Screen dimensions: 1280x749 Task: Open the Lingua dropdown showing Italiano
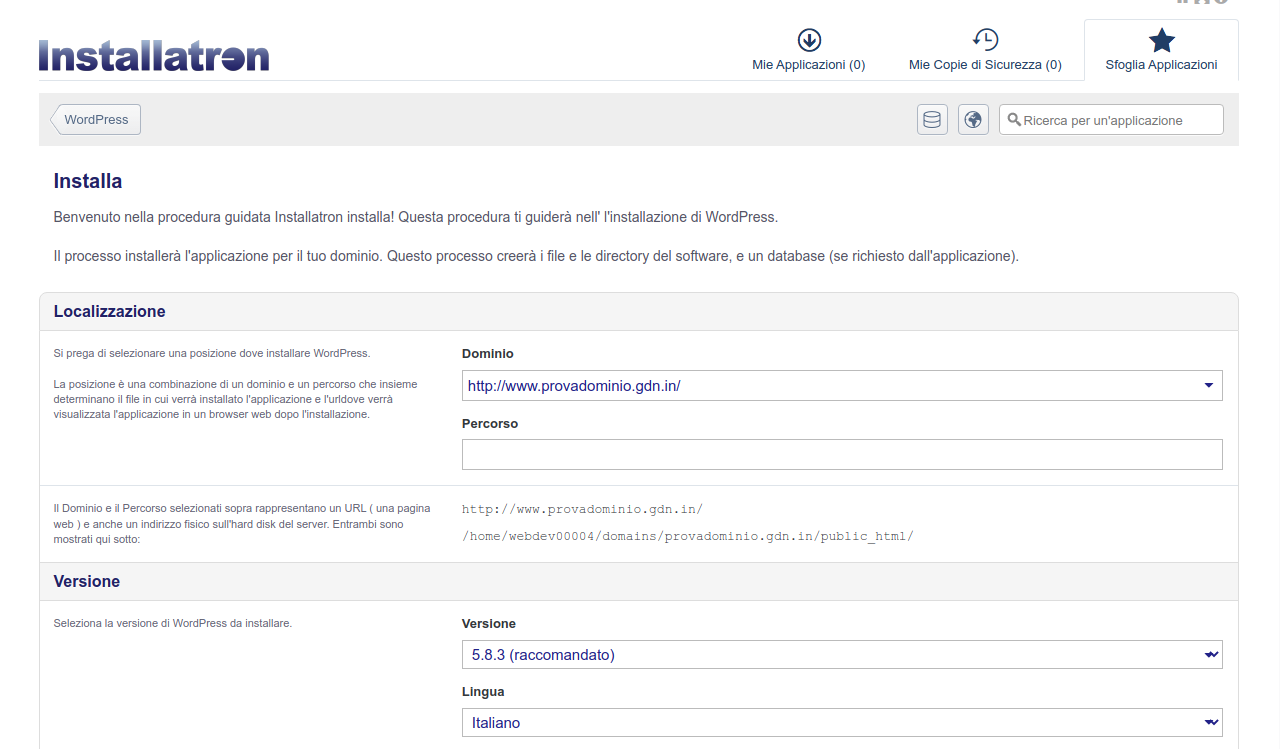coord(842,722)
